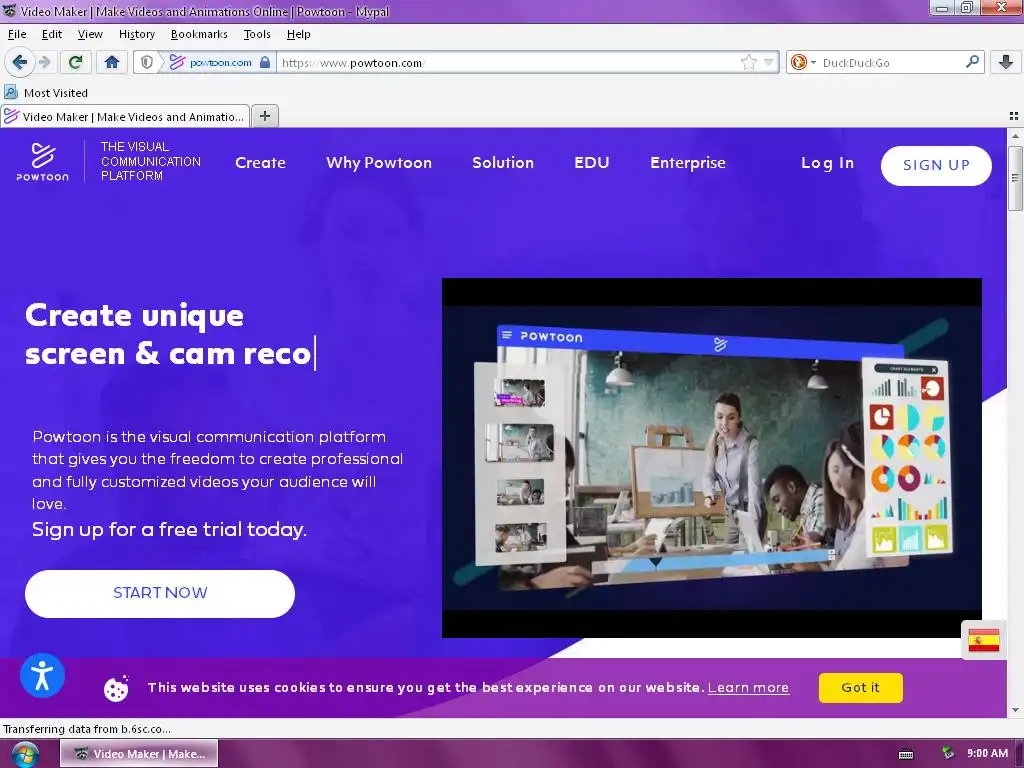
Task: Open the EDU navigation item
Action: coord(592,163)
